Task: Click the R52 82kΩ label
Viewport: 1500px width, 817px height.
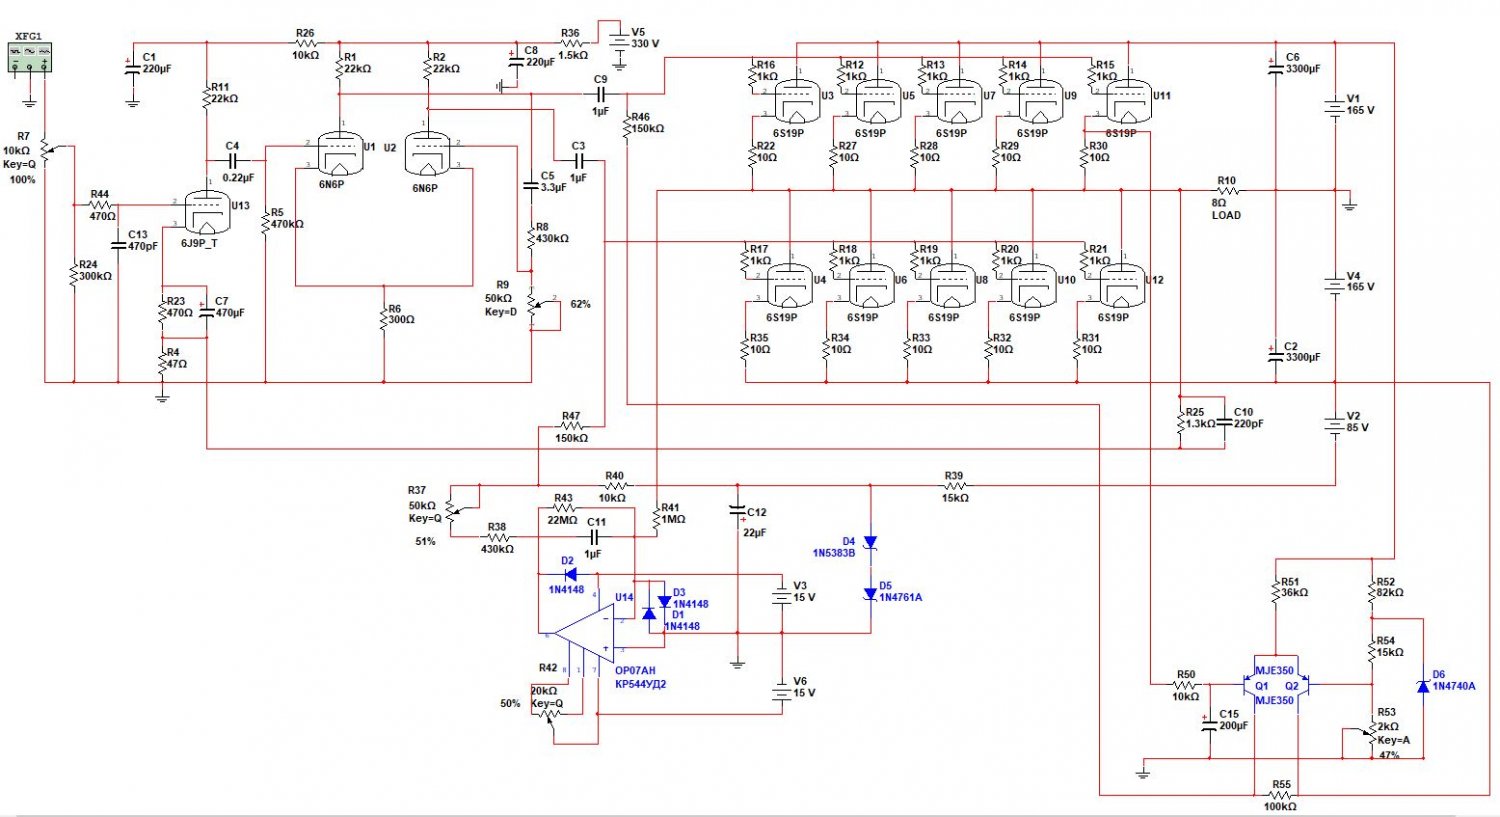Action: tap(1389, 587)
